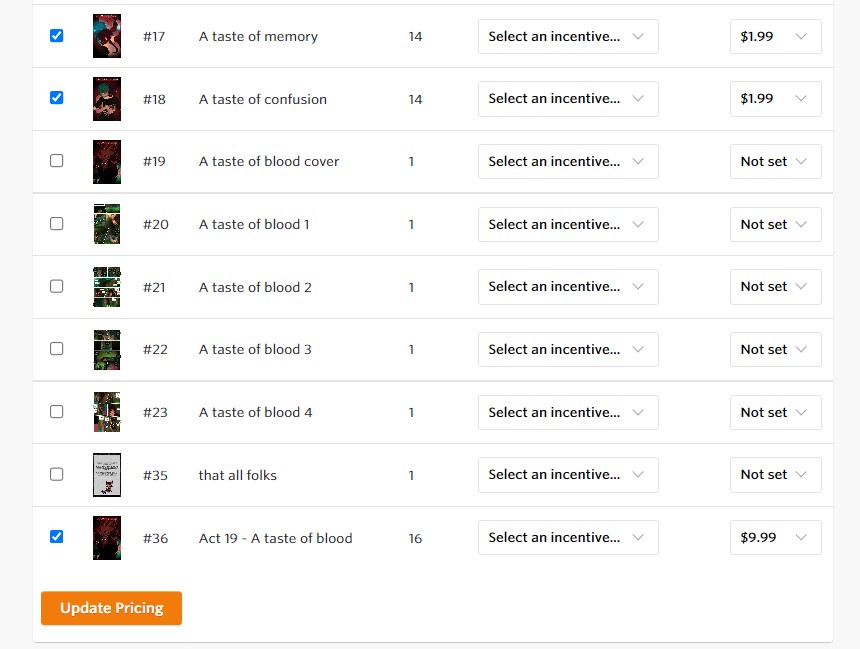Open incentive dropdown for Act 19 episode
The width and height of the screenshot is (860, 649).
tap(568, 538)
